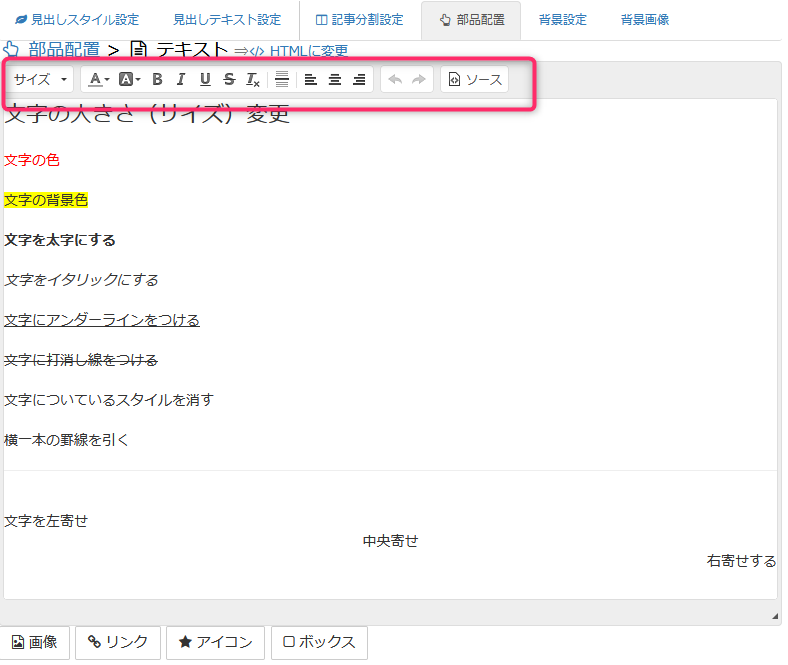Viewport: 788px width, 665px height.
Task: Click the ソース source button
Action: [475, 80]
